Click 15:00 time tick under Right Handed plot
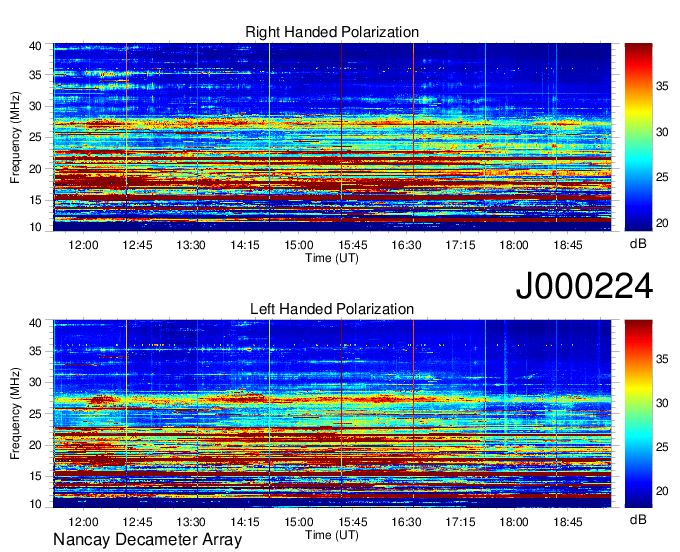This screenshot has width=680, height=552. pos(299,245)
